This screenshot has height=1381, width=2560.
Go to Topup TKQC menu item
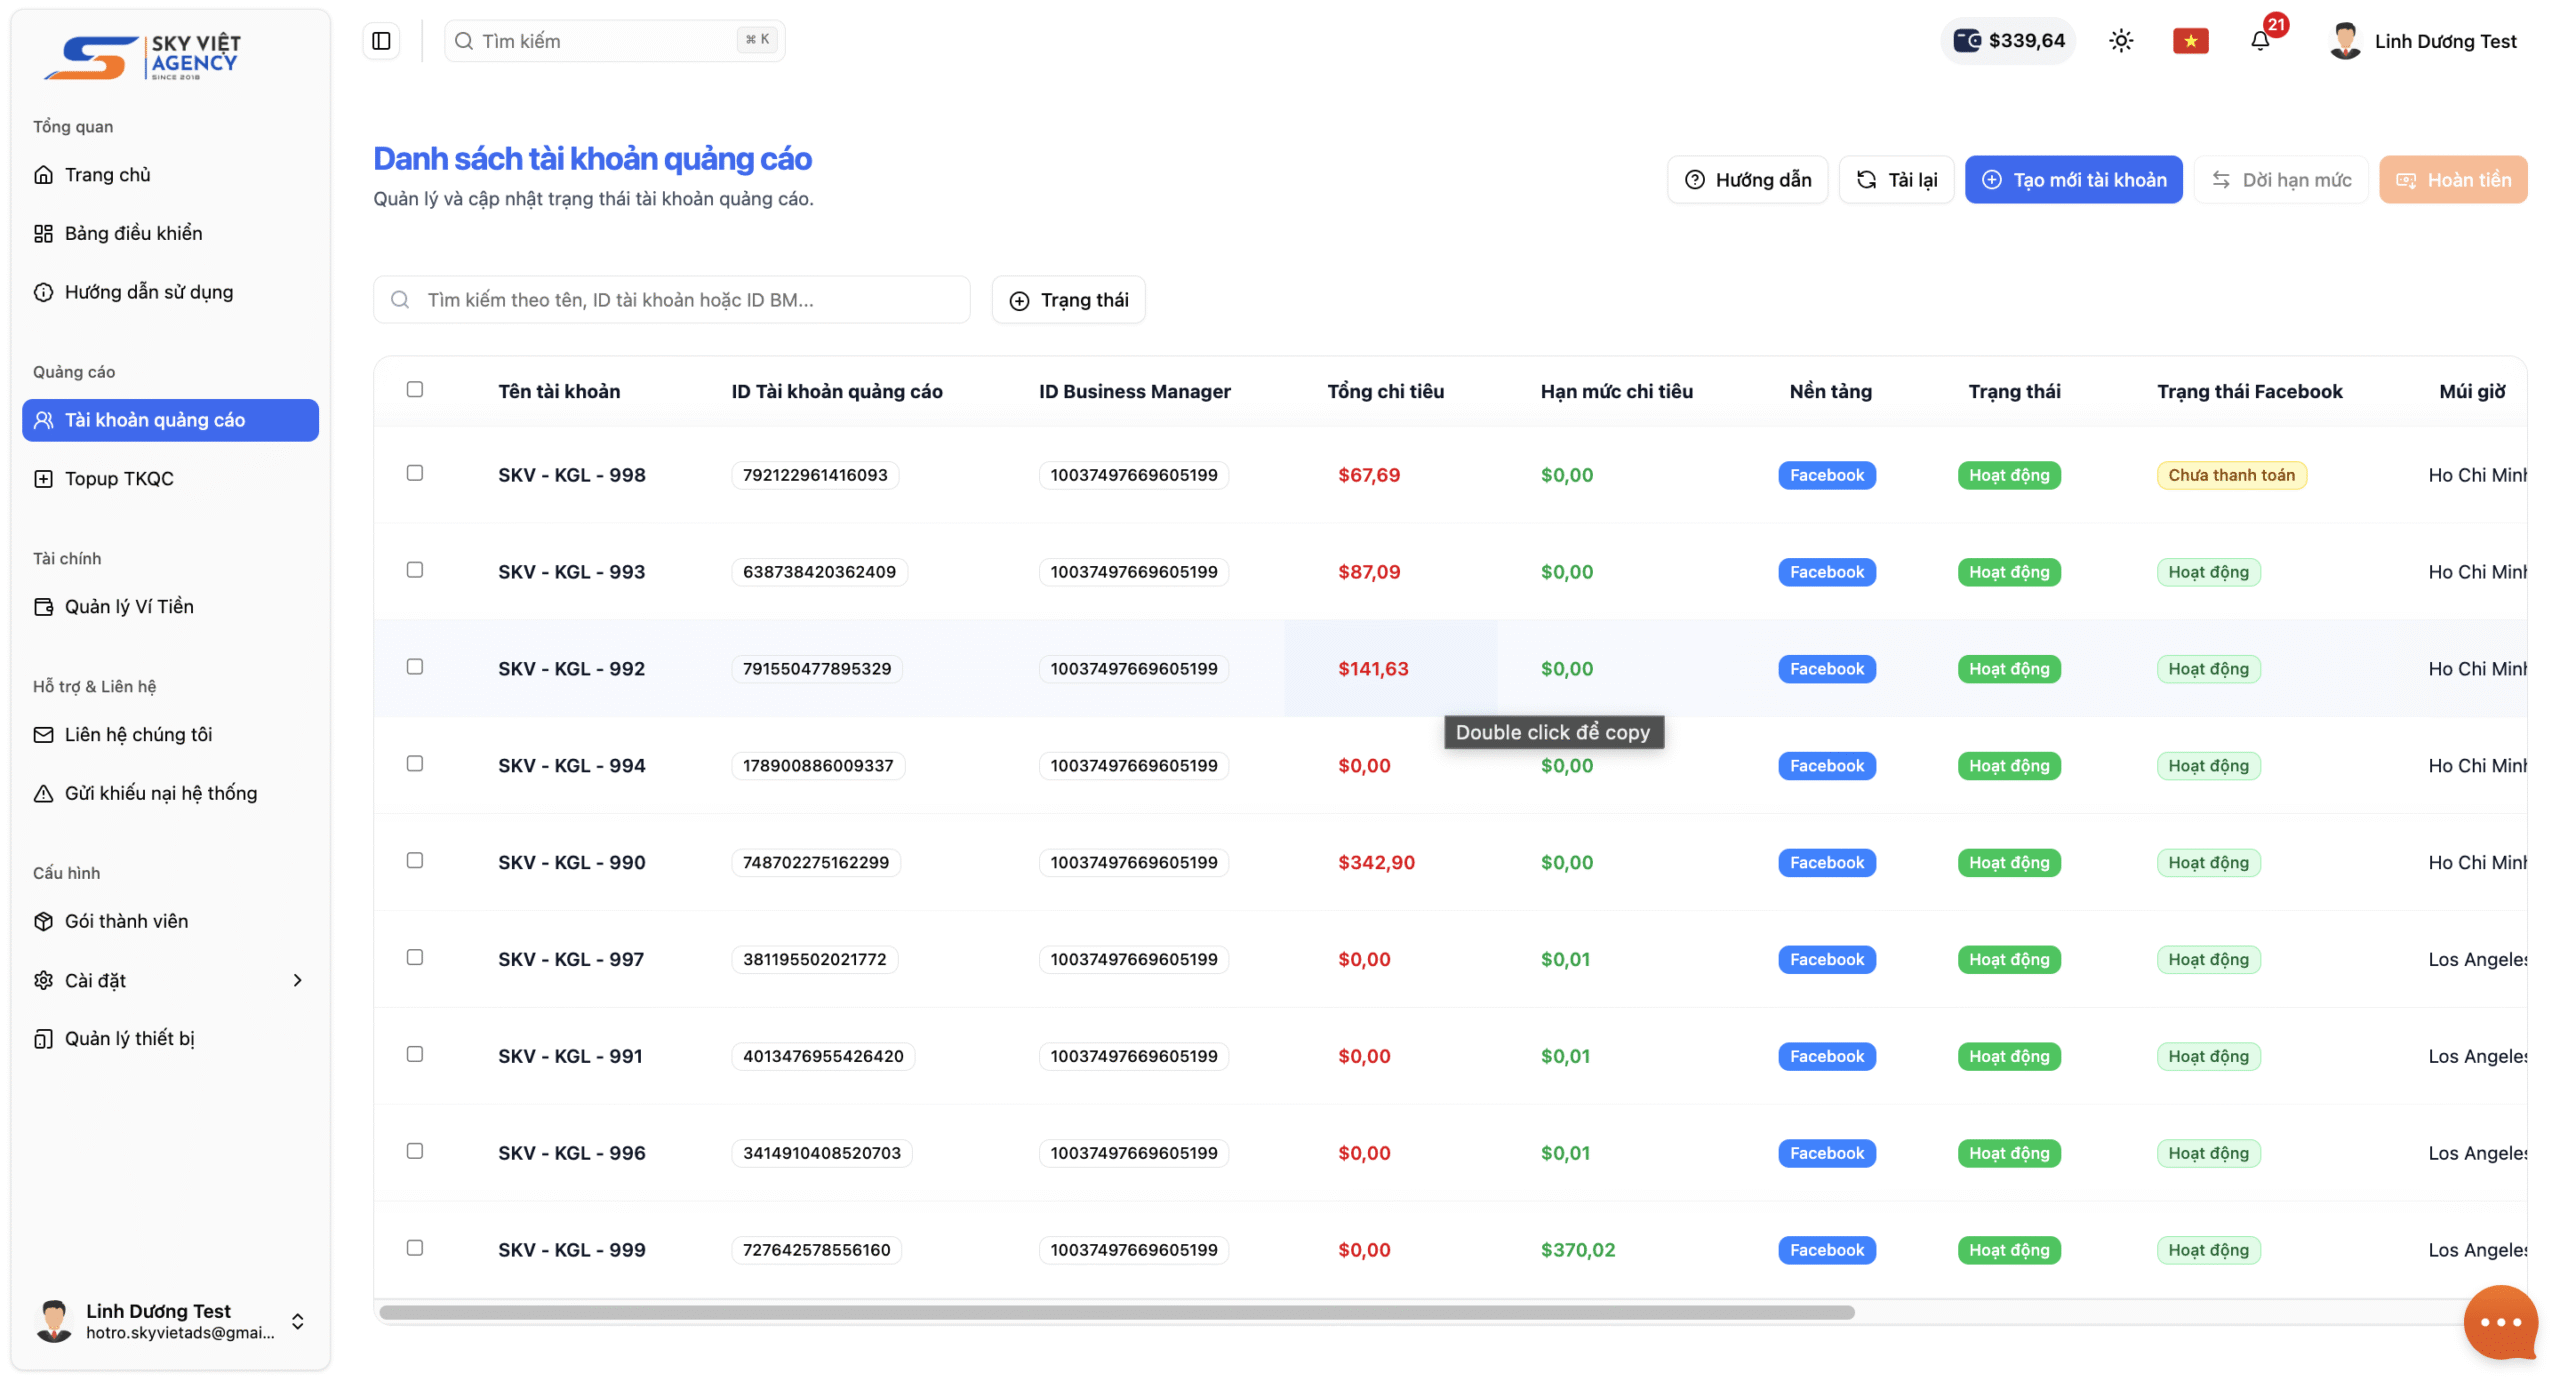pyautogui.click(x=119, y=479)
